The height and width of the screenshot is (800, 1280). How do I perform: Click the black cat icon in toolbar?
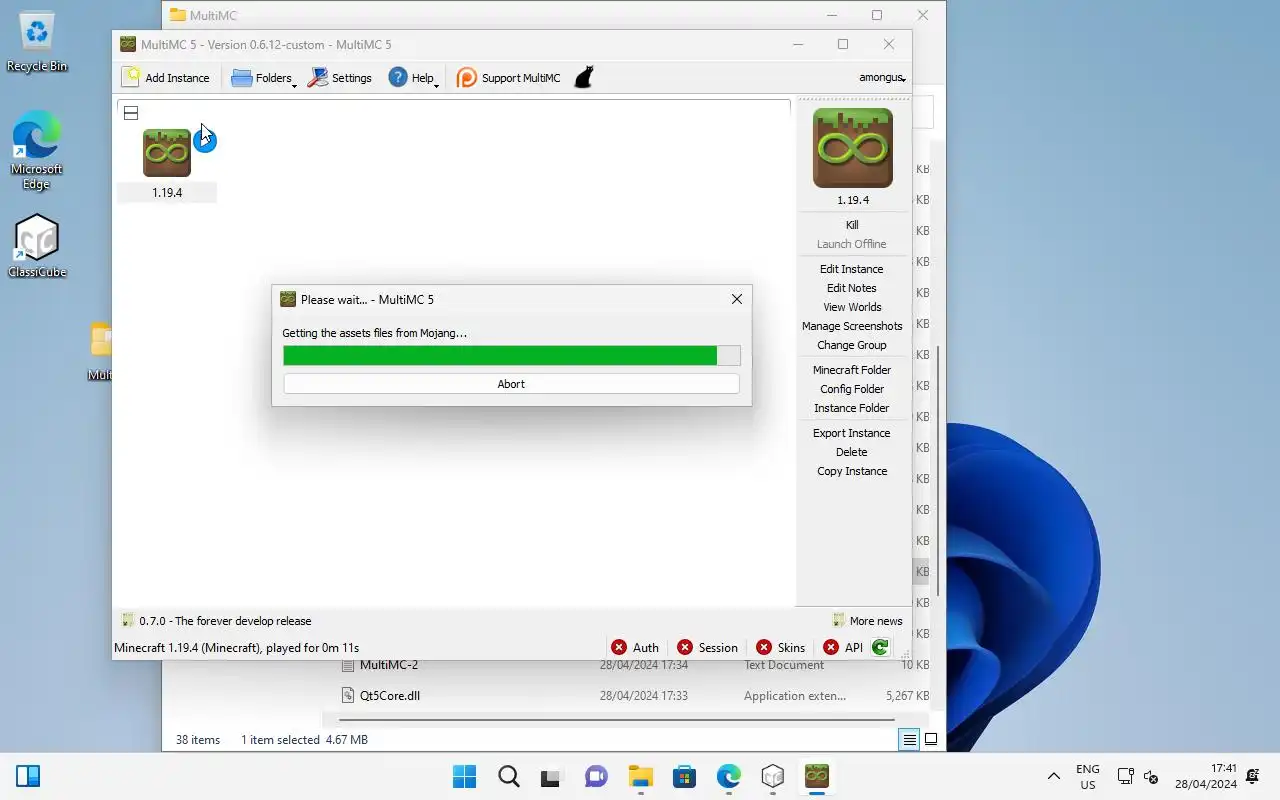coord(584,77)
